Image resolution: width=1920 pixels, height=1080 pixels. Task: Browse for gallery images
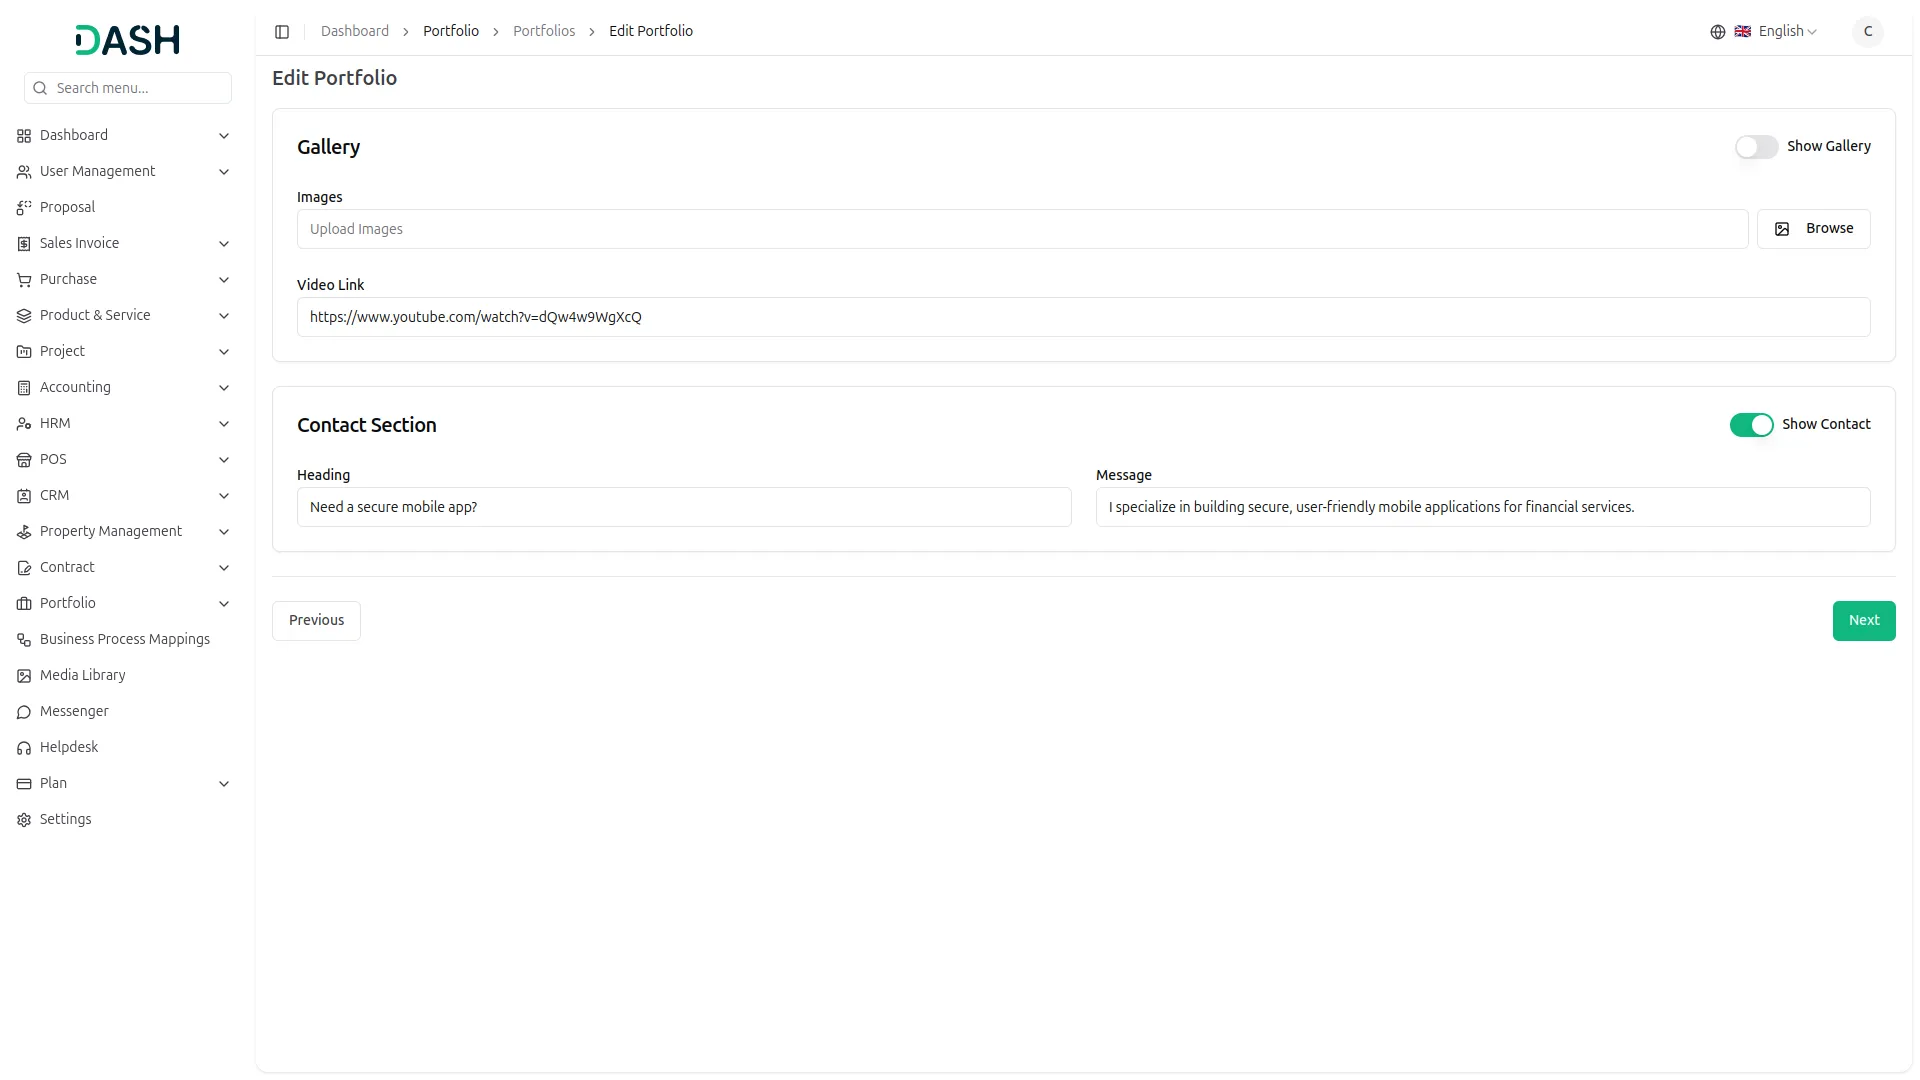tap(1813, 229)
